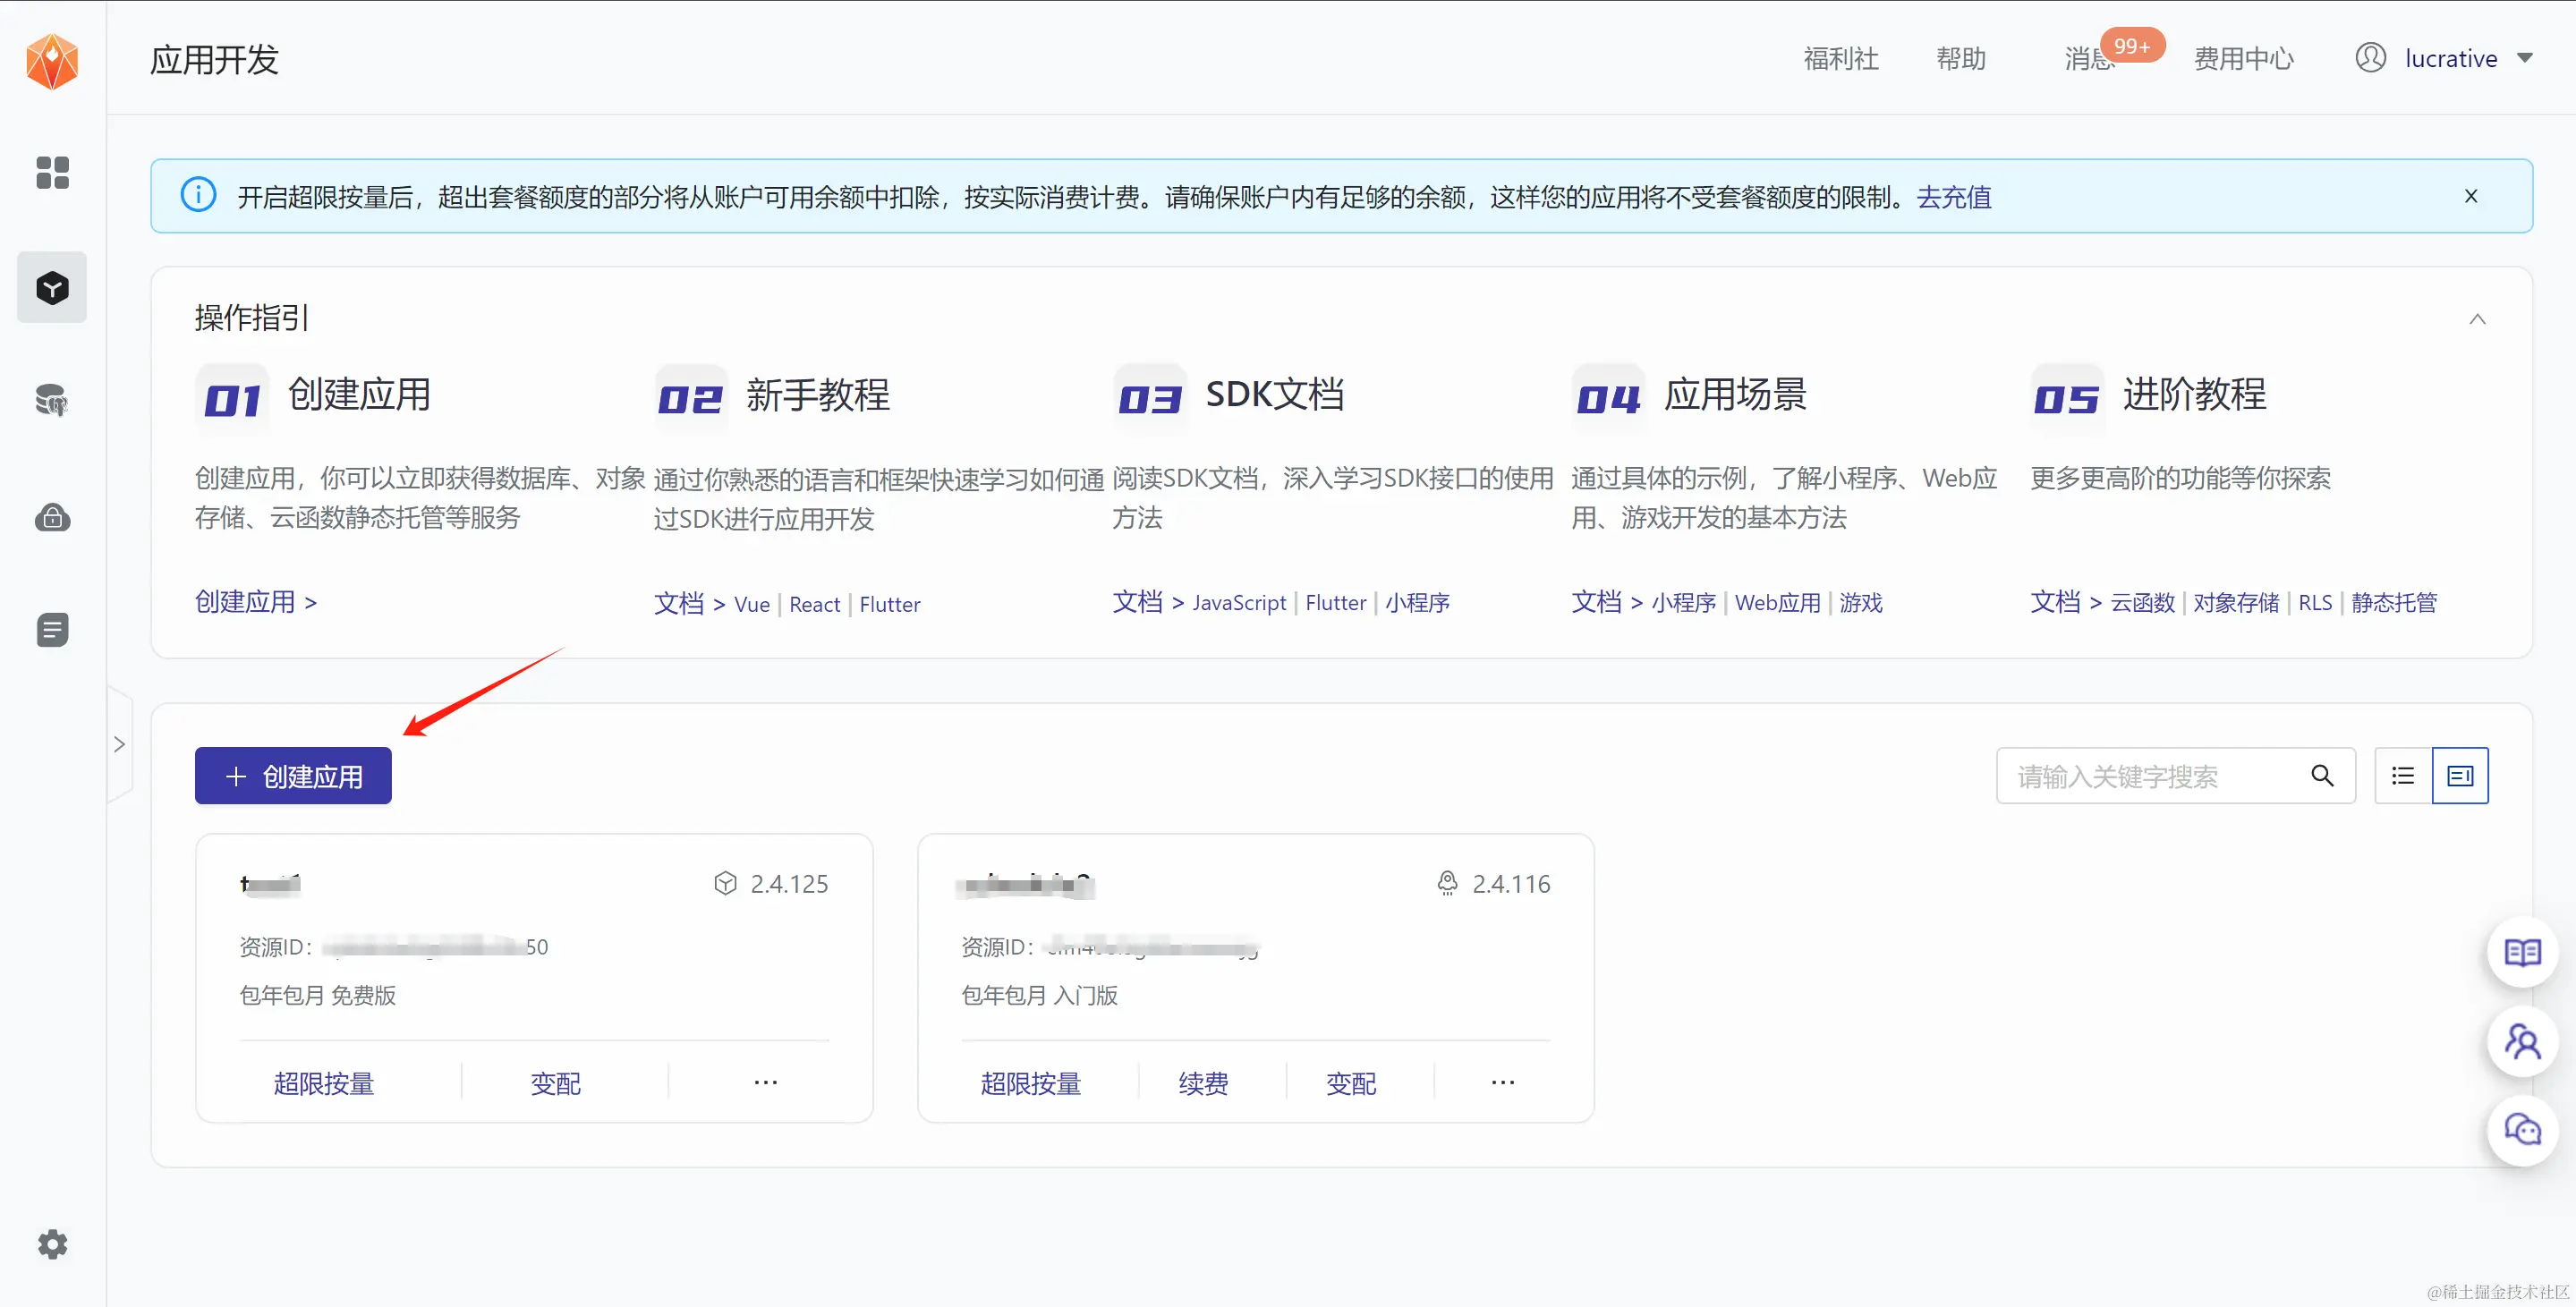Expand the sidebar with arrow handle
This screenshot has width=2576, height=1307.
(119, 744)
